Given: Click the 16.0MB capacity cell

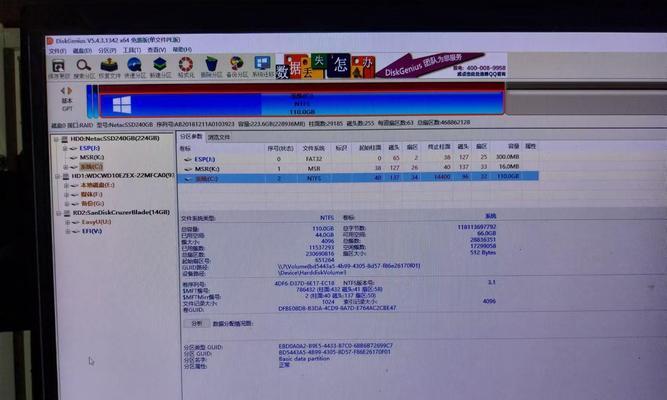Looking at the screenshot, I should click(x=509, y=166).
